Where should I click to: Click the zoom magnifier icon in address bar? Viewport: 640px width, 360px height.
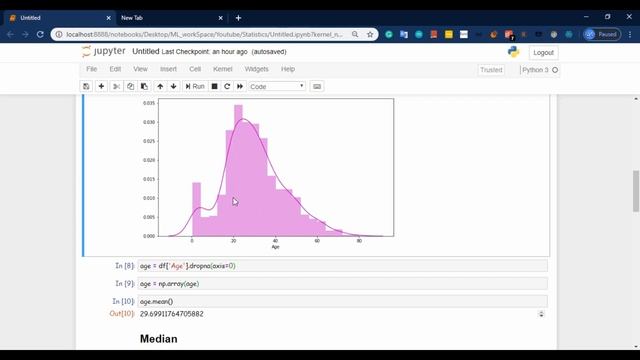(355, 35)
